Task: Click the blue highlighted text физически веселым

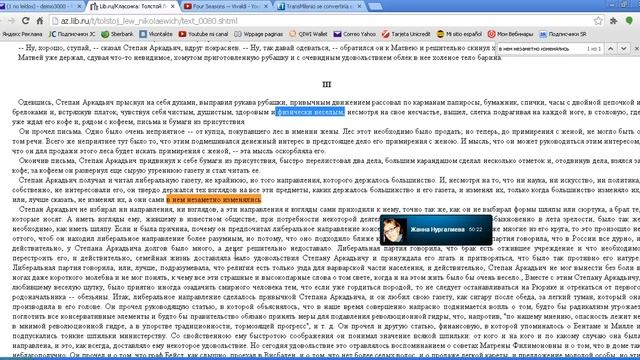Action: pos(310,112)
